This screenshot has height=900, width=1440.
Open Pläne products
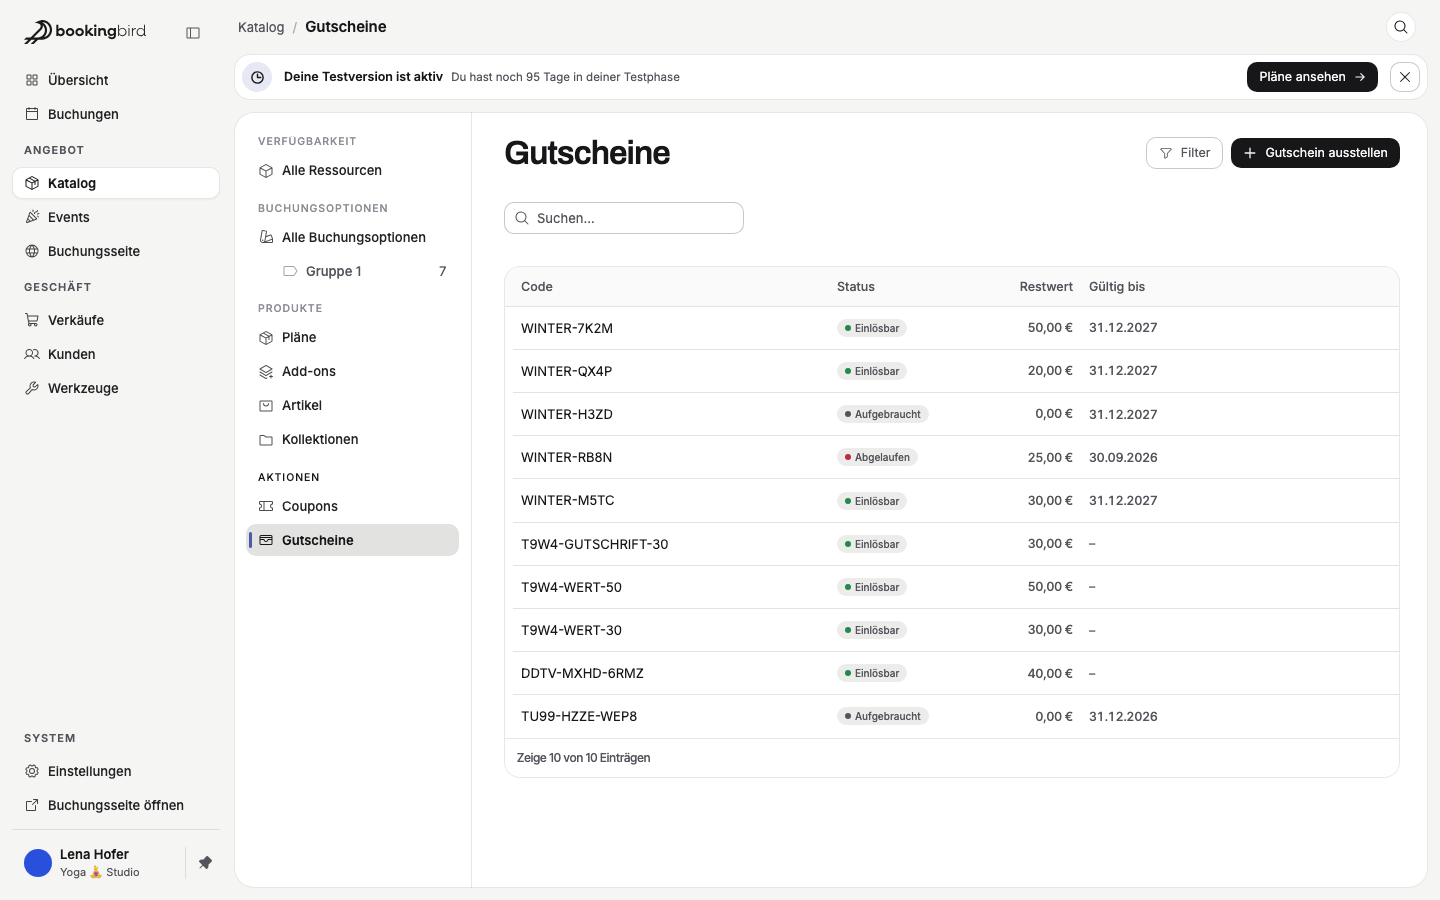353,337
